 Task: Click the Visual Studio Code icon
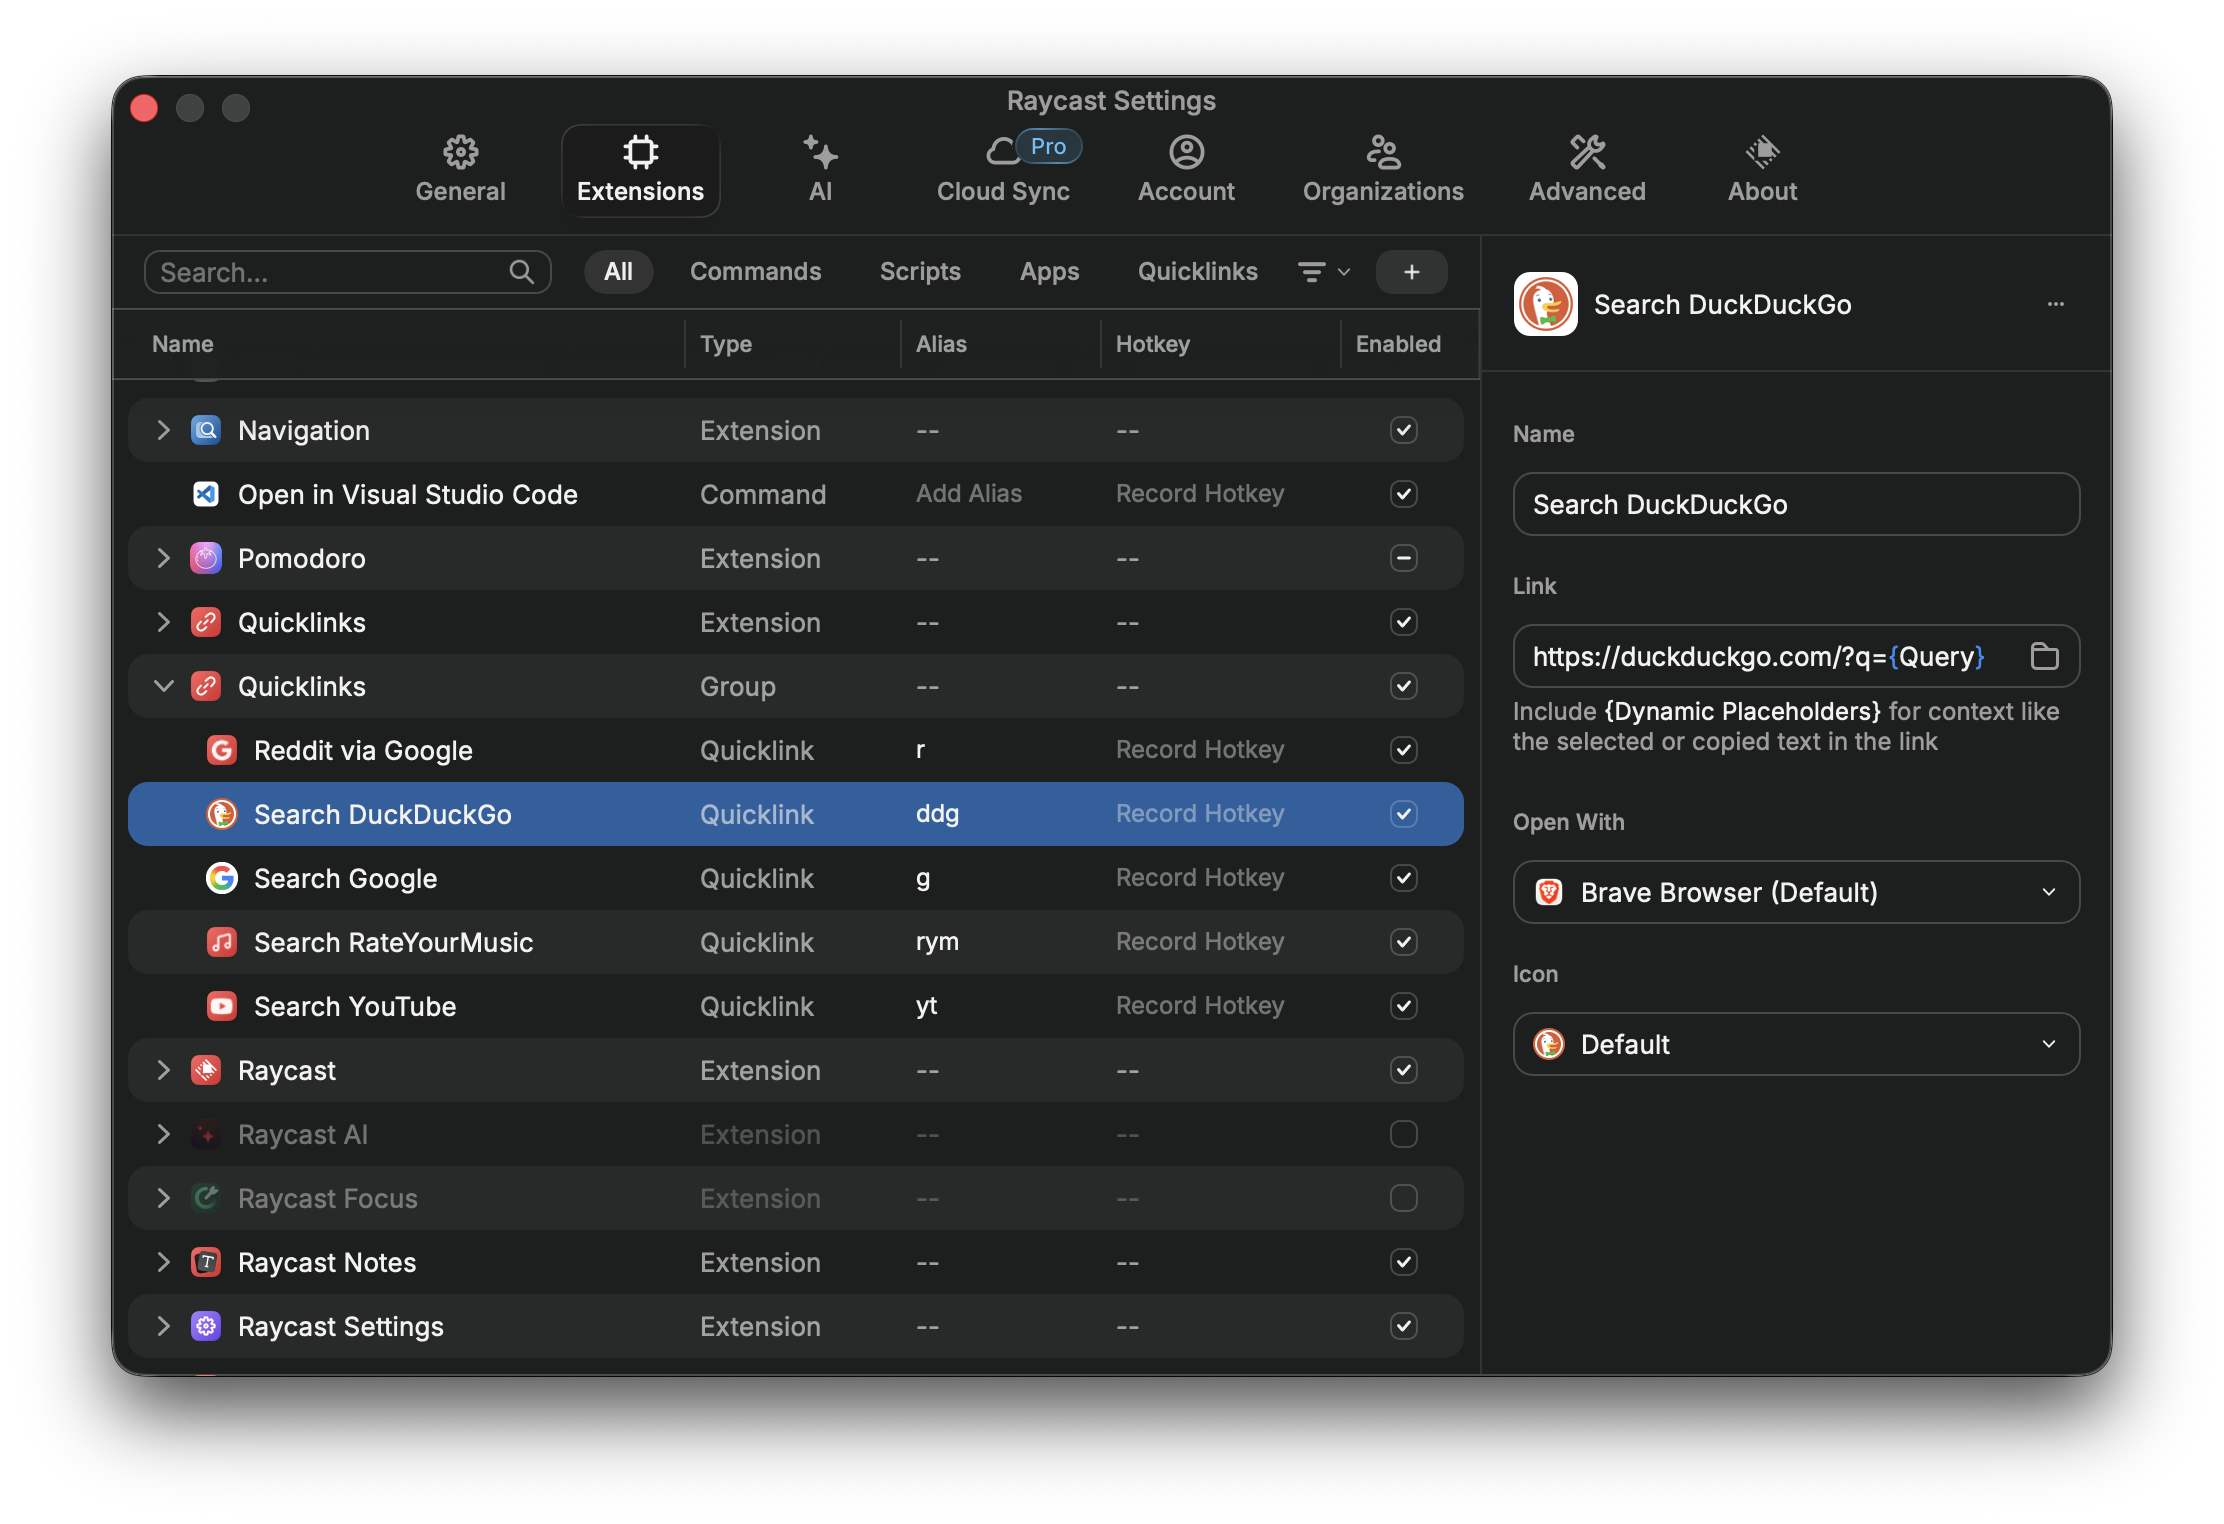pos(206,494)
